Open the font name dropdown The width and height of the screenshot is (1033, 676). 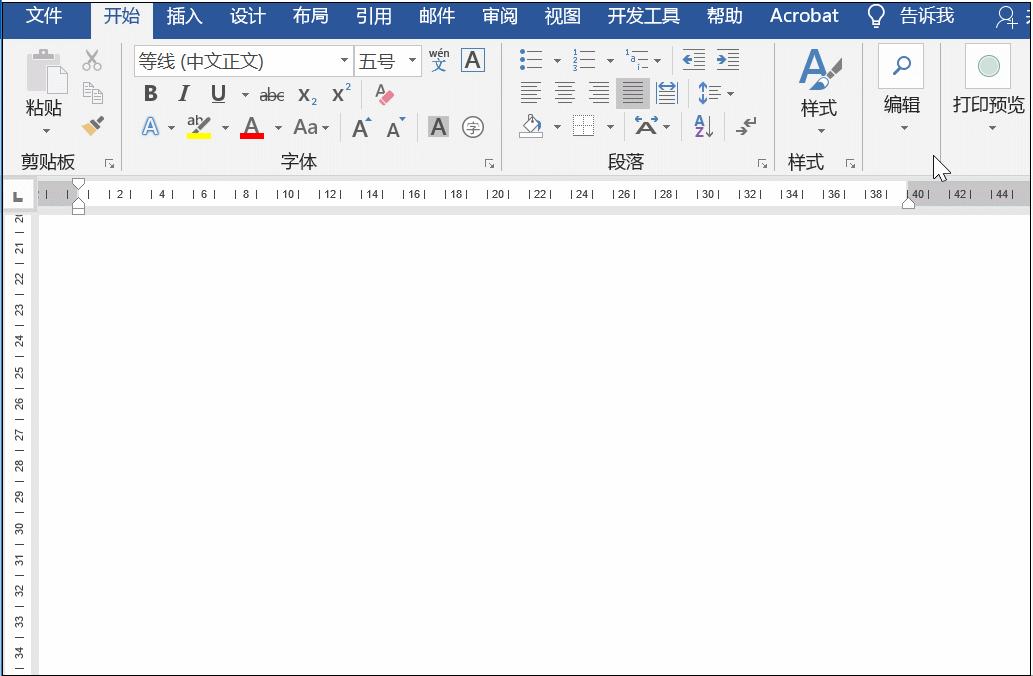pyautogui.click(x=344, y=60)
